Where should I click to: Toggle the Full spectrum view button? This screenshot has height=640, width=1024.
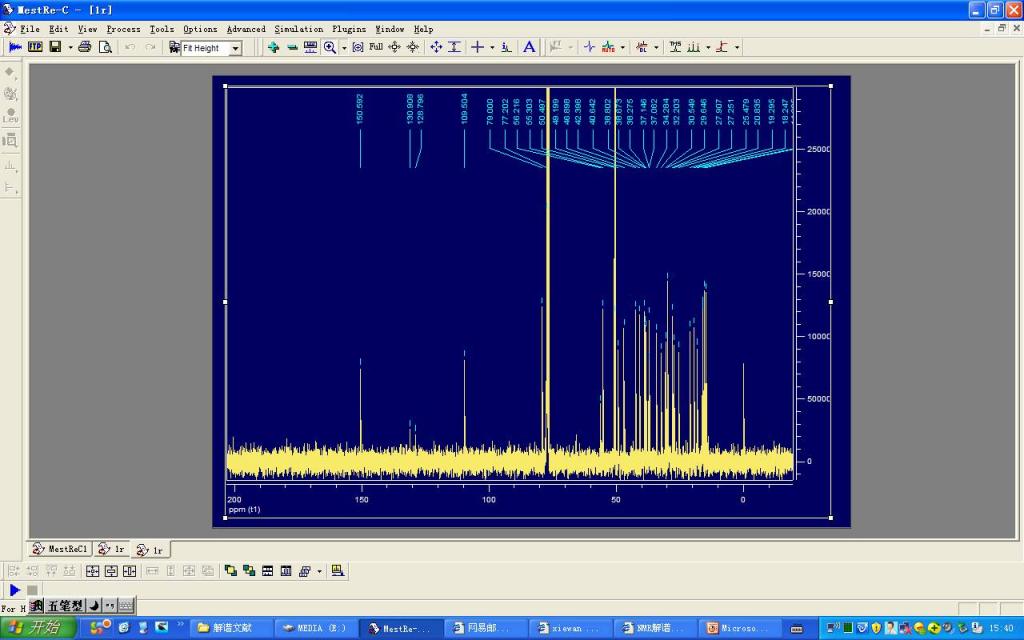pyautogui.click(x=376, y=47)
